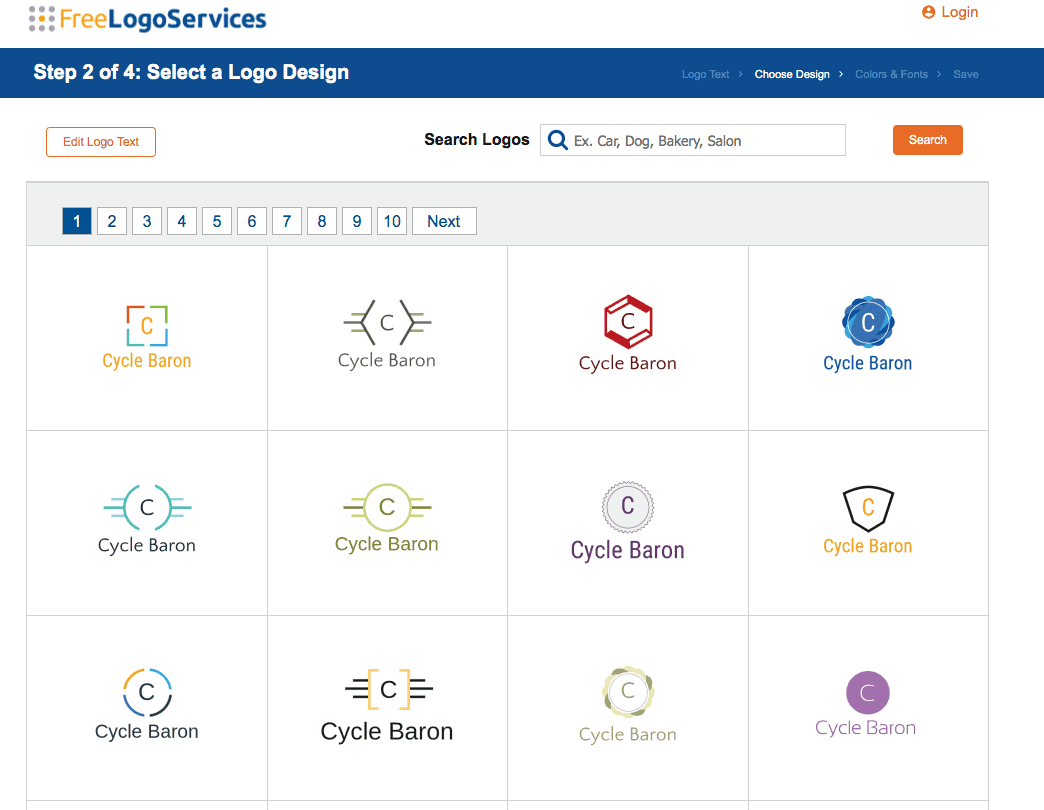Pick the purple solid circle logo
Image resolution: width=1044 pixels, height=810 pixels.
tap(867, 704)
